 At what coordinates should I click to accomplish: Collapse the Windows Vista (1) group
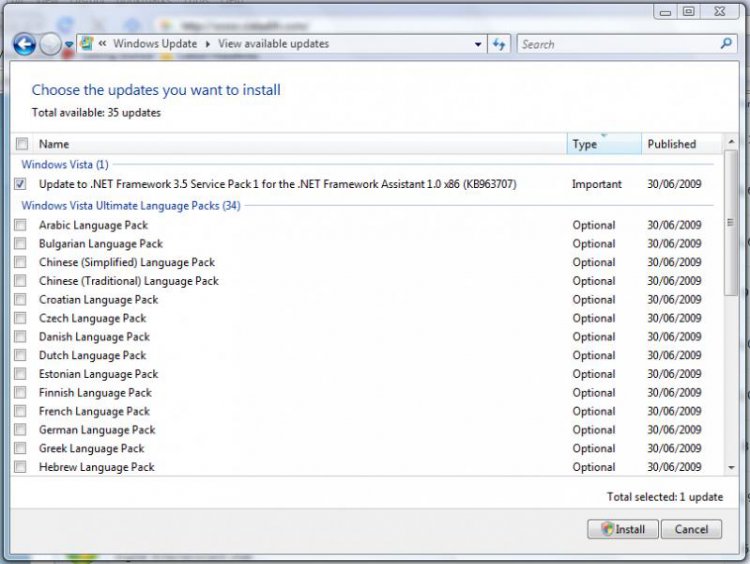click(x=65, y=165)
